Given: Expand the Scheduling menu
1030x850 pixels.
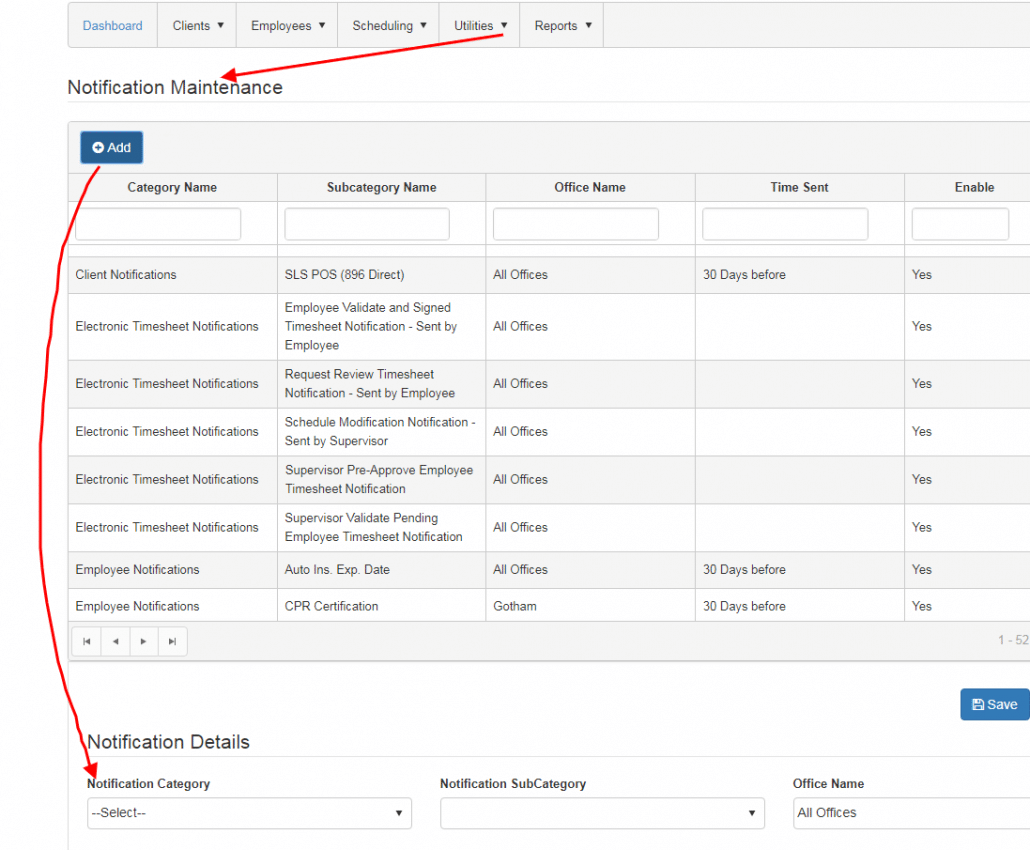Looking at the screenshot, I should click(389, 26).
